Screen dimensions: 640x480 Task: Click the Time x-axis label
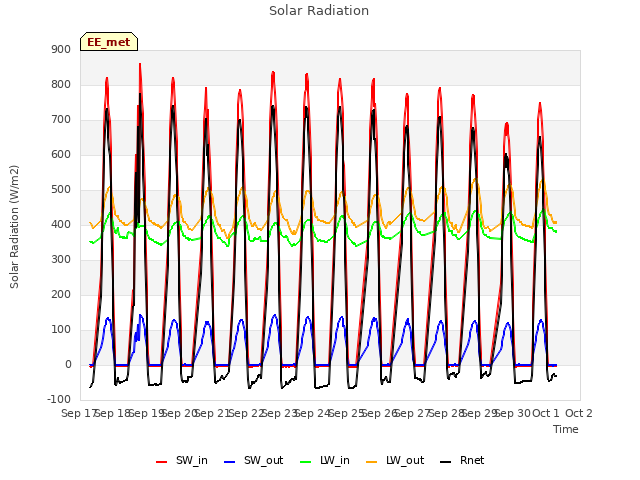[x=566, y=429]
